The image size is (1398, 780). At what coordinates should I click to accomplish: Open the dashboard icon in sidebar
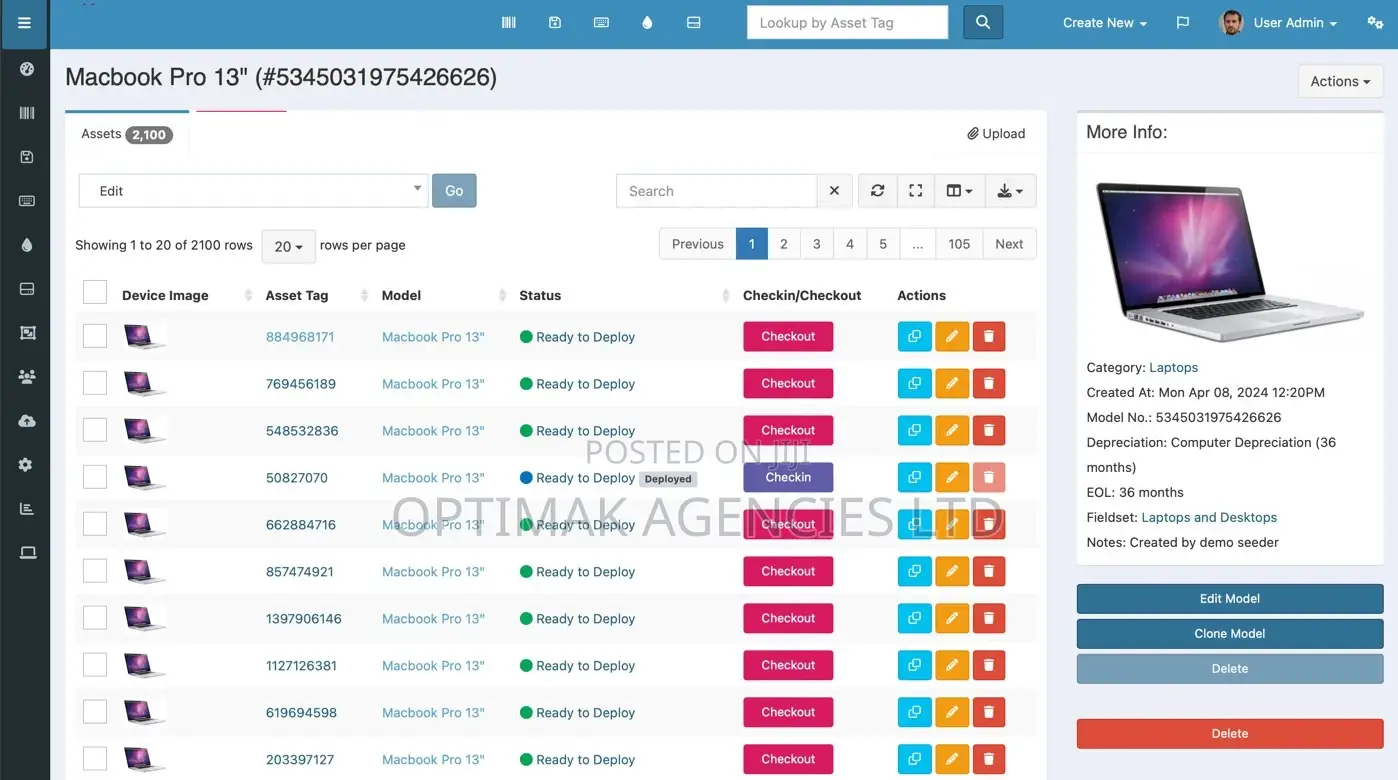click(27, 69)
